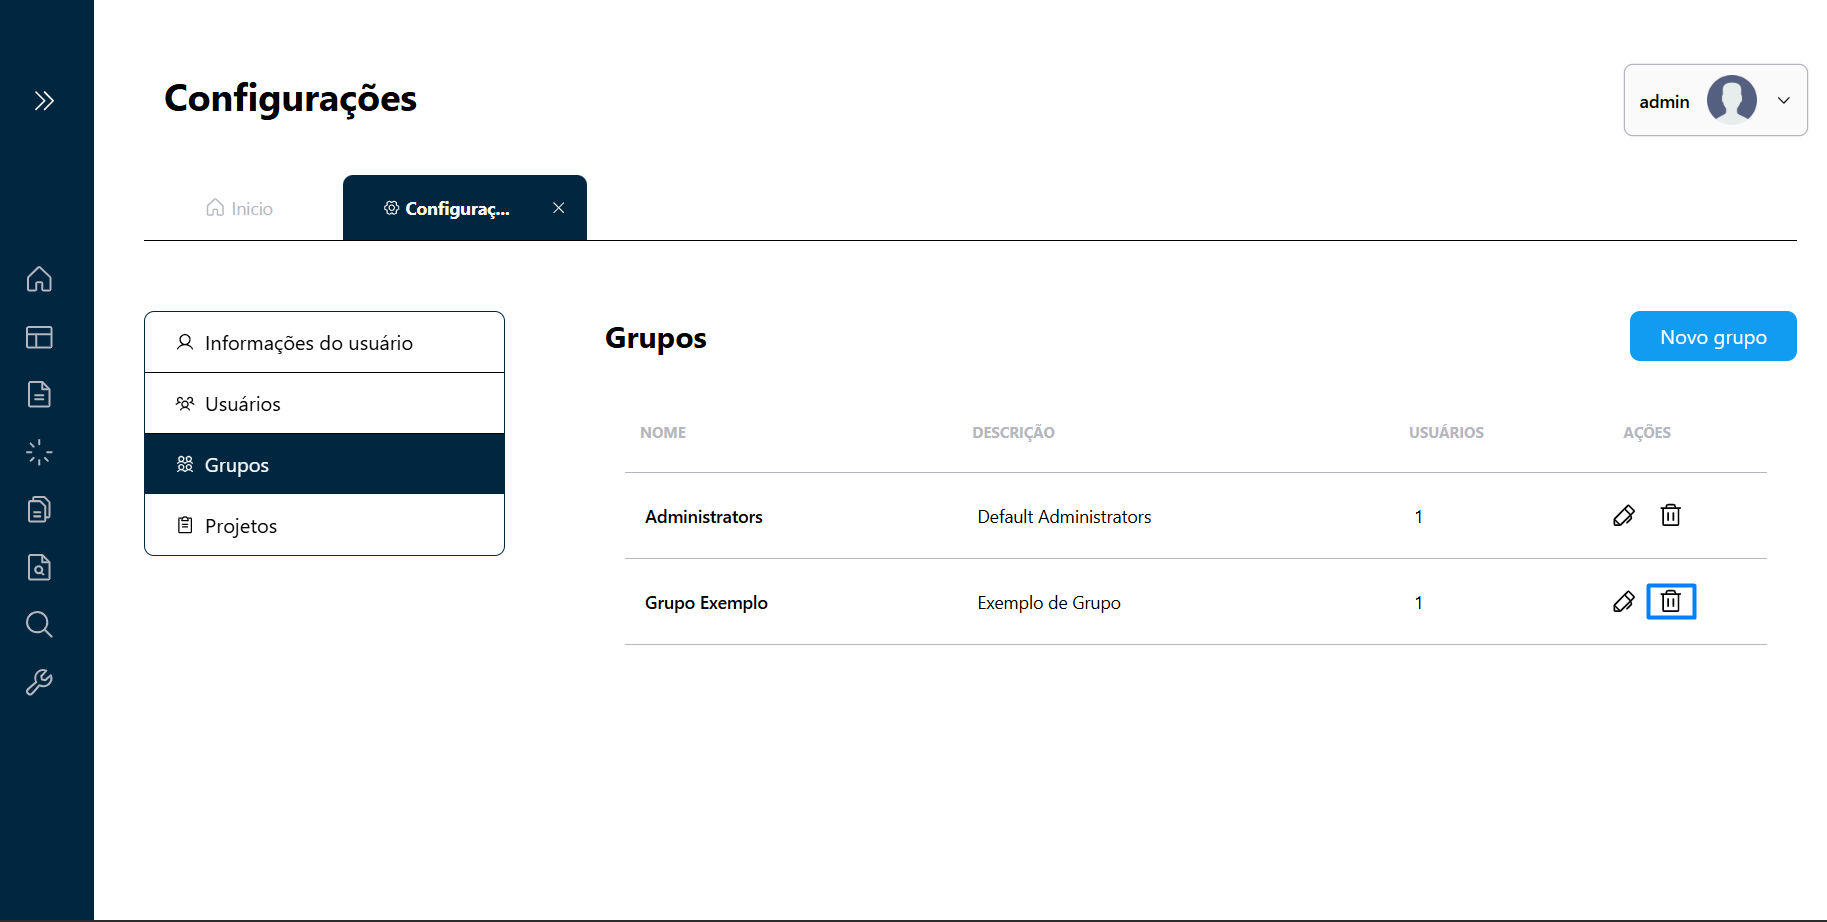Screen dimensions: 1827x922
Task: Edit Grupo Exemplo using the pencil icon
Action: point(1624,601)
